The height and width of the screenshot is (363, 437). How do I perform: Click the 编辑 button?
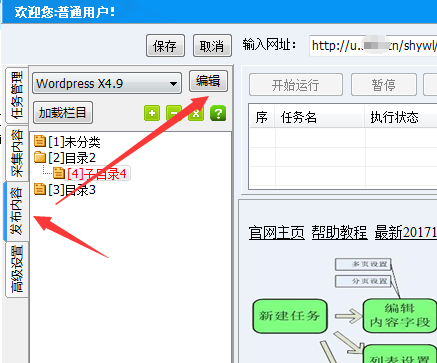208,81
